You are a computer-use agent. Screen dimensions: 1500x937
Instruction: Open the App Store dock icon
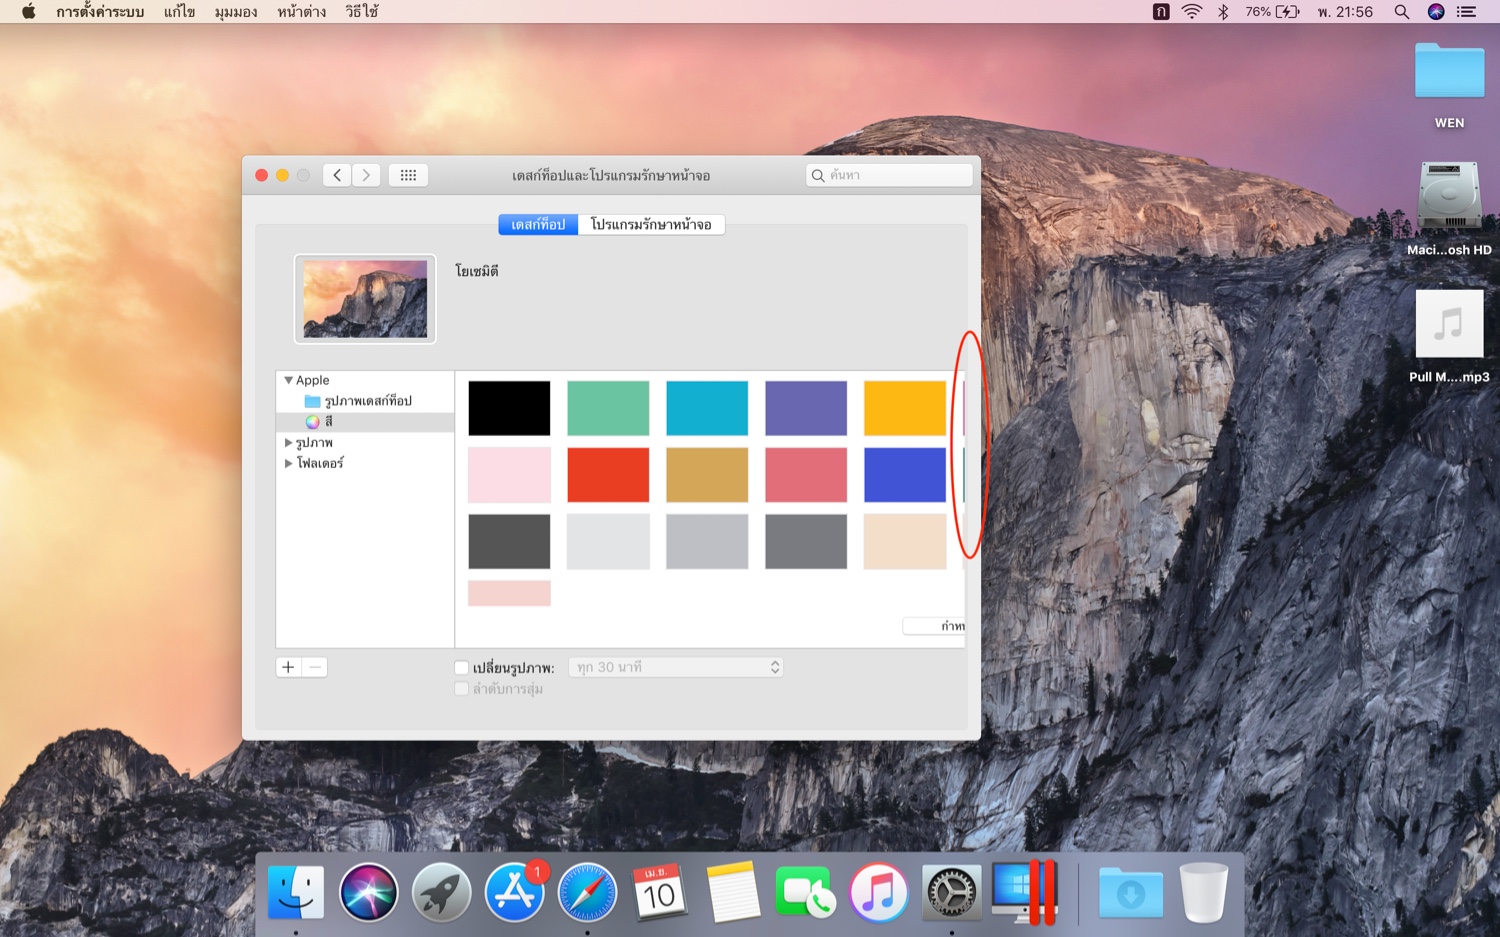click(x=514, y=892)
